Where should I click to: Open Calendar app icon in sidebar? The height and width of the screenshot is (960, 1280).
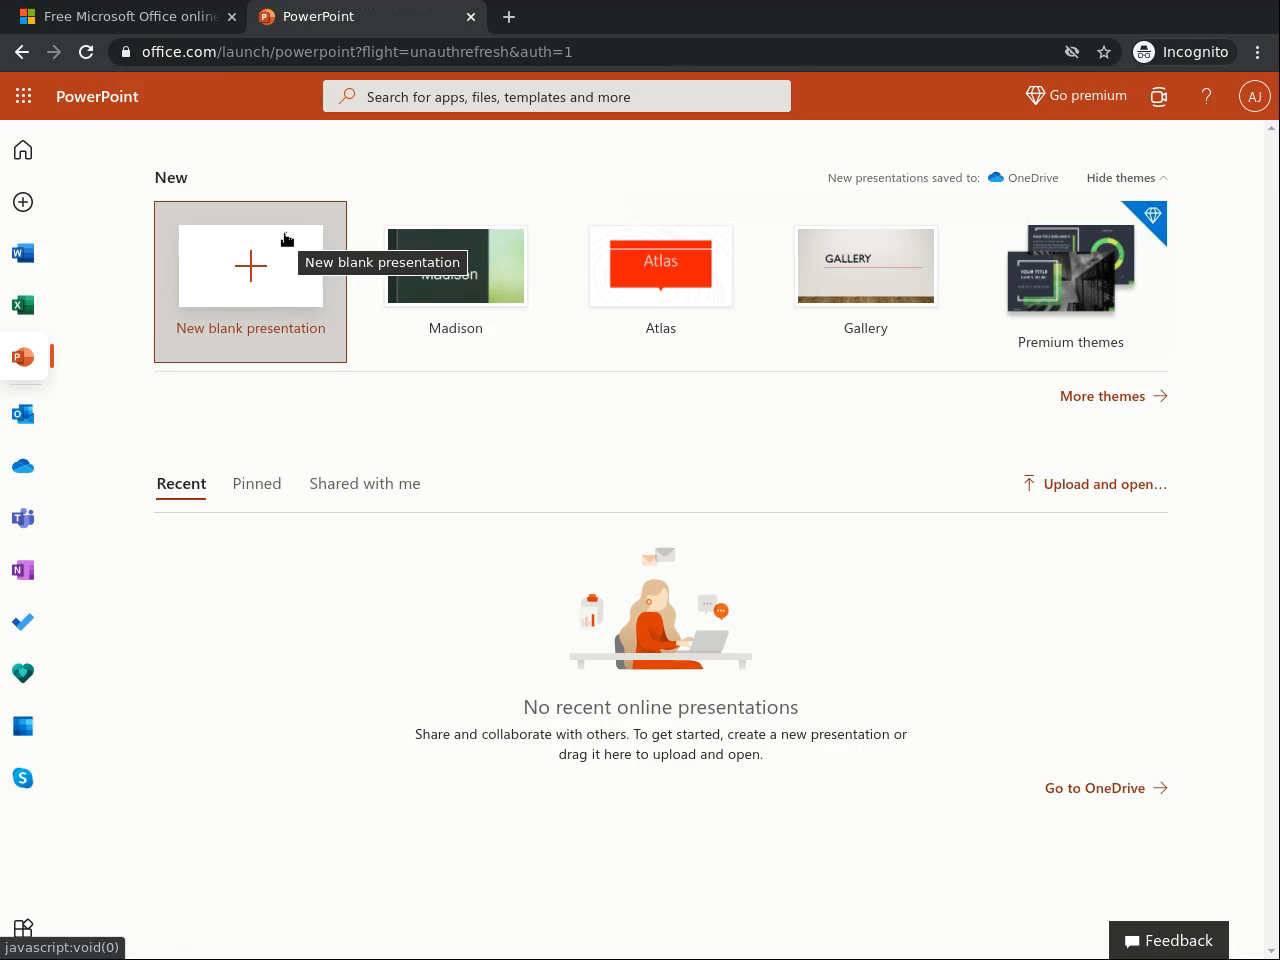(x=23, y=726)
